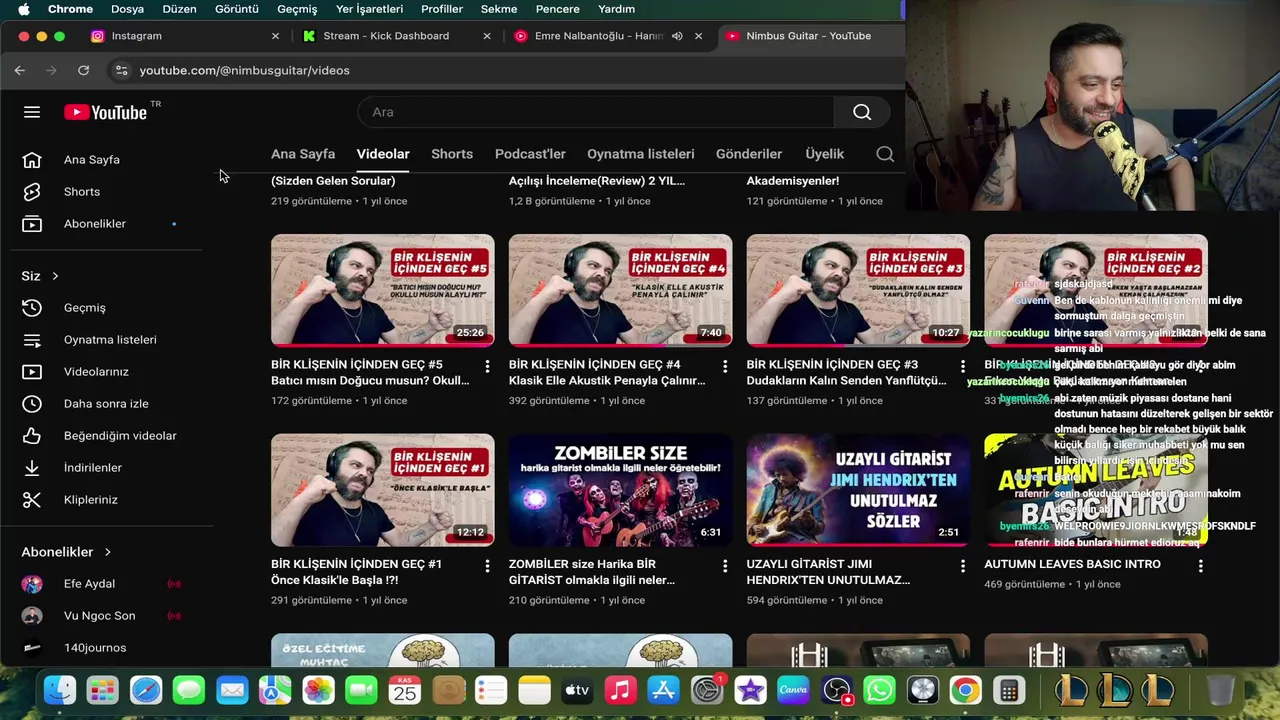1280x720 pixels.
Task: Open options for BİR KLİŞENİN İÇİNDEN GEÇ #4
Action: (x=725, y=367)
